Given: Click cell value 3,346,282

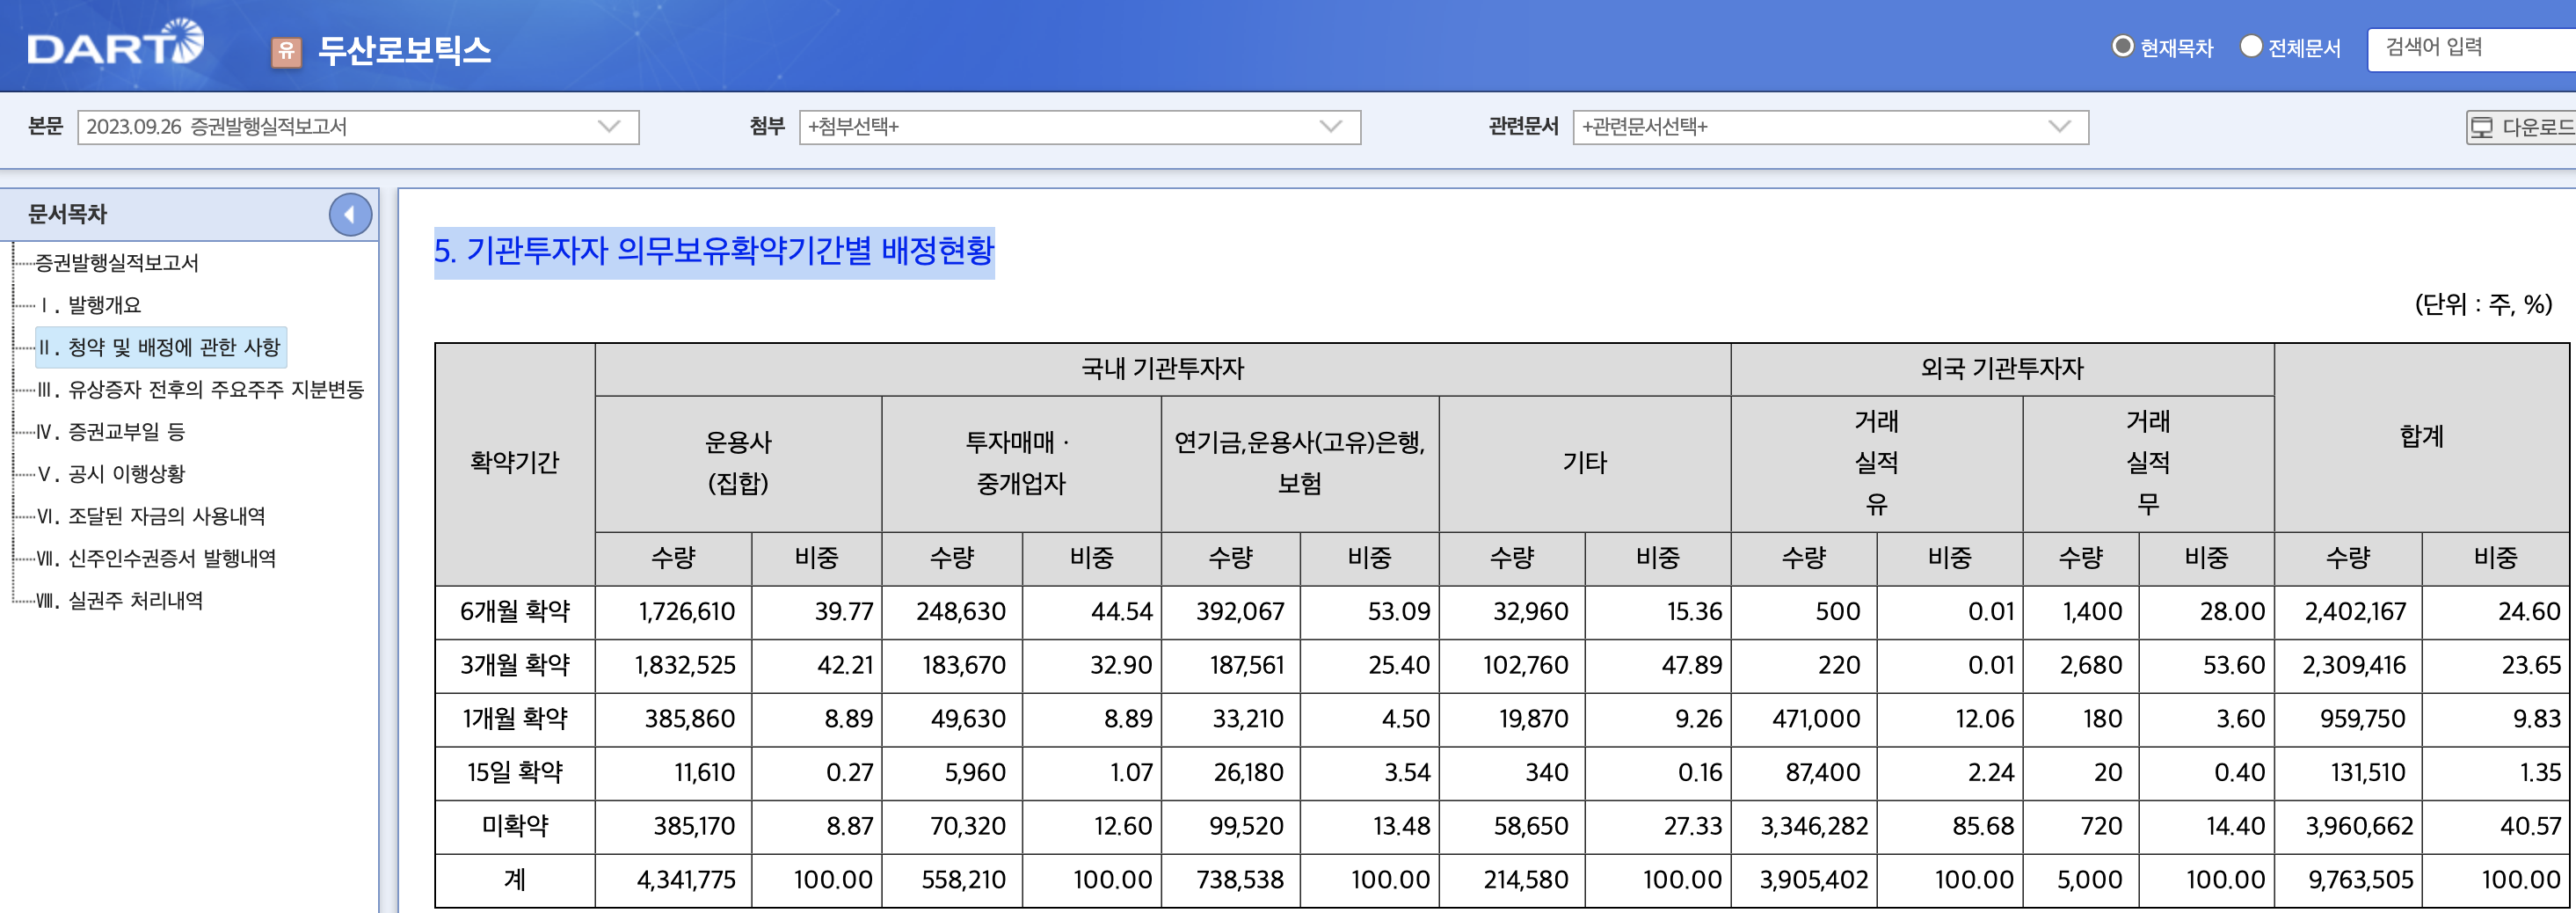Looking at the screenshot, I should coord(1814,826).
